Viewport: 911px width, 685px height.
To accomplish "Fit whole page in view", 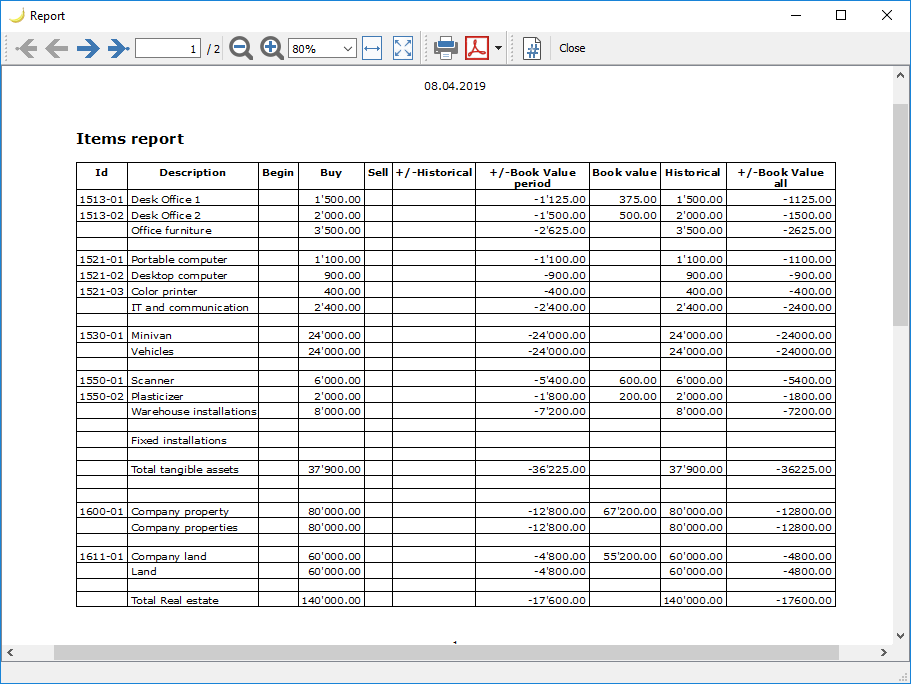I will 403,48.
